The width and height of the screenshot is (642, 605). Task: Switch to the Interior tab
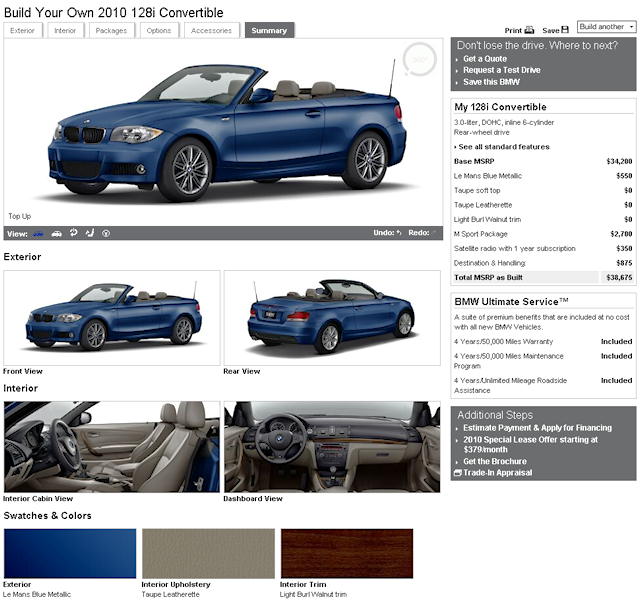click(x=65, y=30)
